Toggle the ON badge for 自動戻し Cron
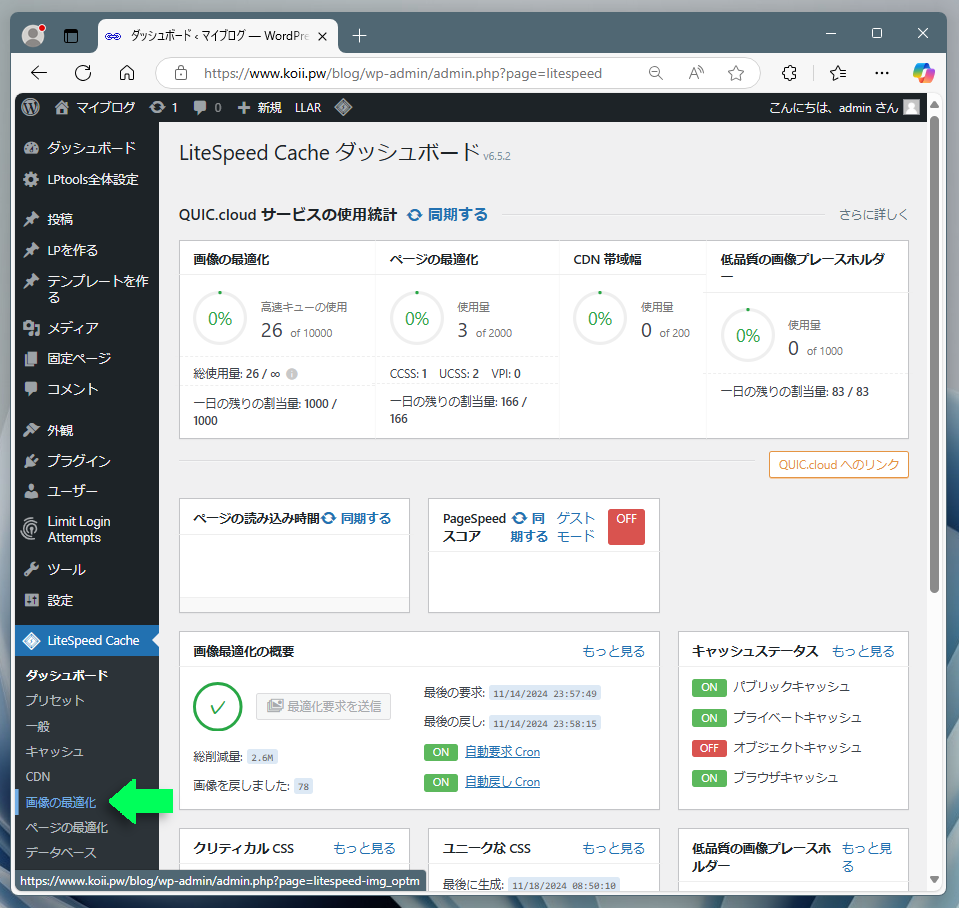The height and width of the screenshot is (908, 959). click(441, 782)
